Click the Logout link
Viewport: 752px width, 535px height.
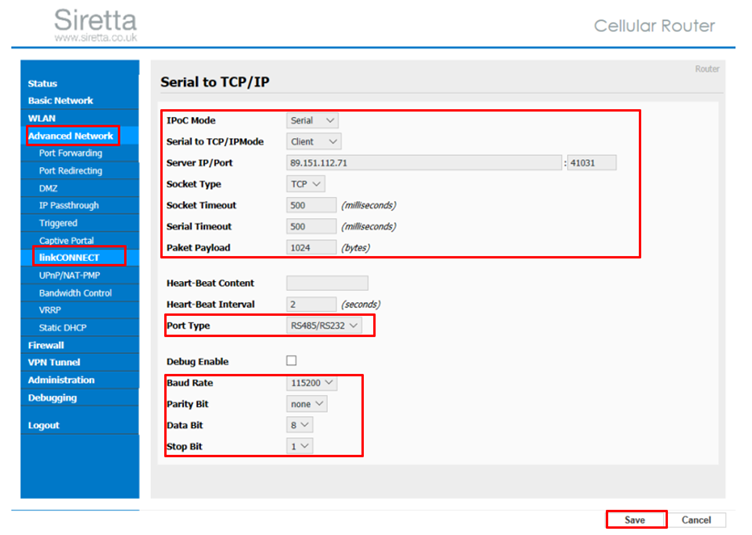[43, 425]
